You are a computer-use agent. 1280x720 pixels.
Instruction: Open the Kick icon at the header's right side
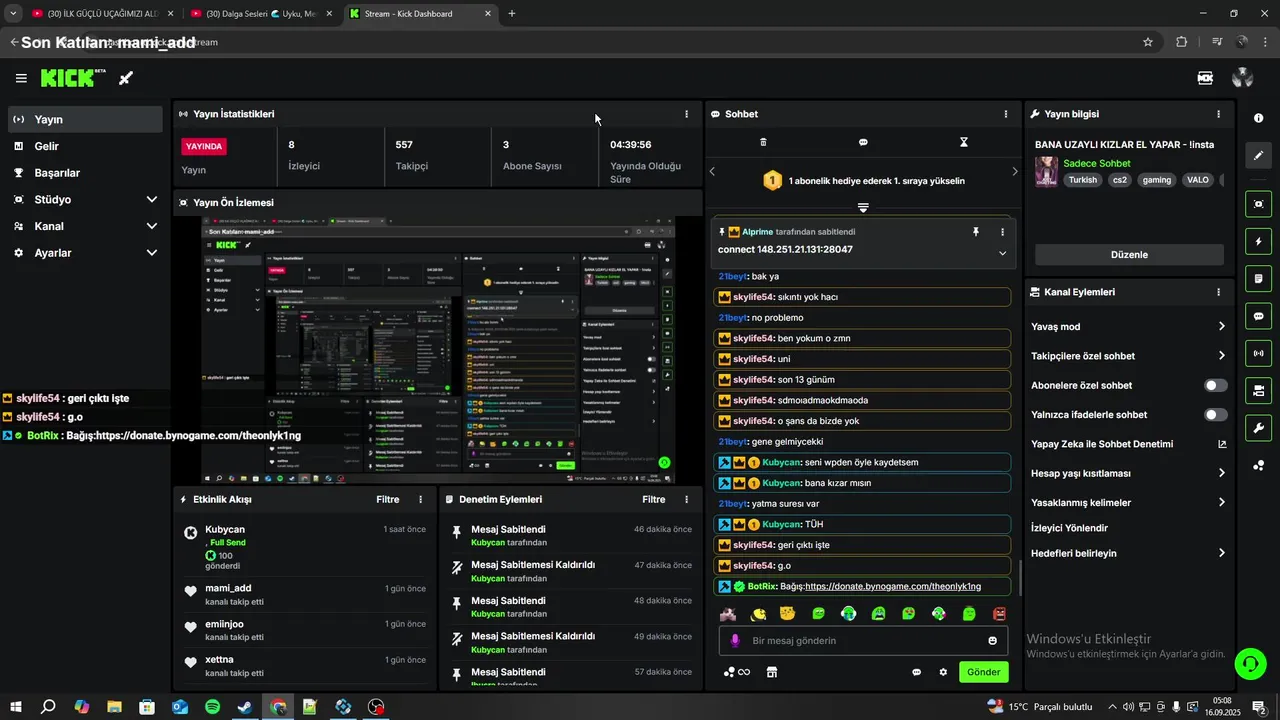point(1205,78)
